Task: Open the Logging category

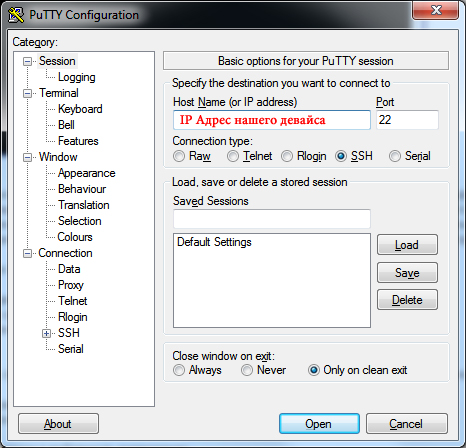Action: pyautogui.click(x=77, y=77)
